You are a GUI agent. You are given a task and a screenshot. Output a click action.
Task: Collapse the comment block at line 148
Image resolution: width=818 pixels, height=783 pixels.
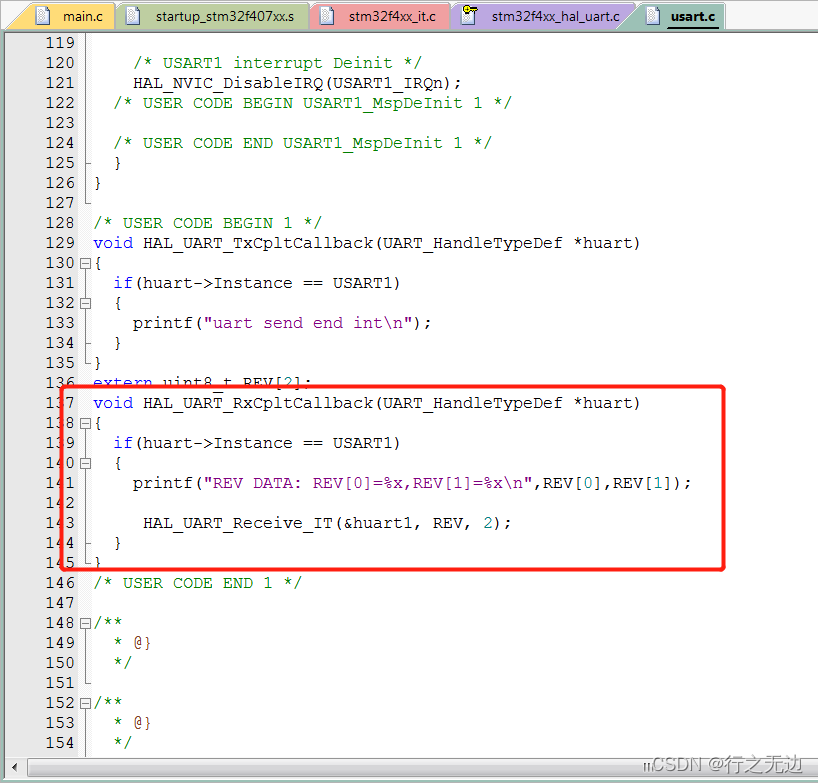[86, 623]
